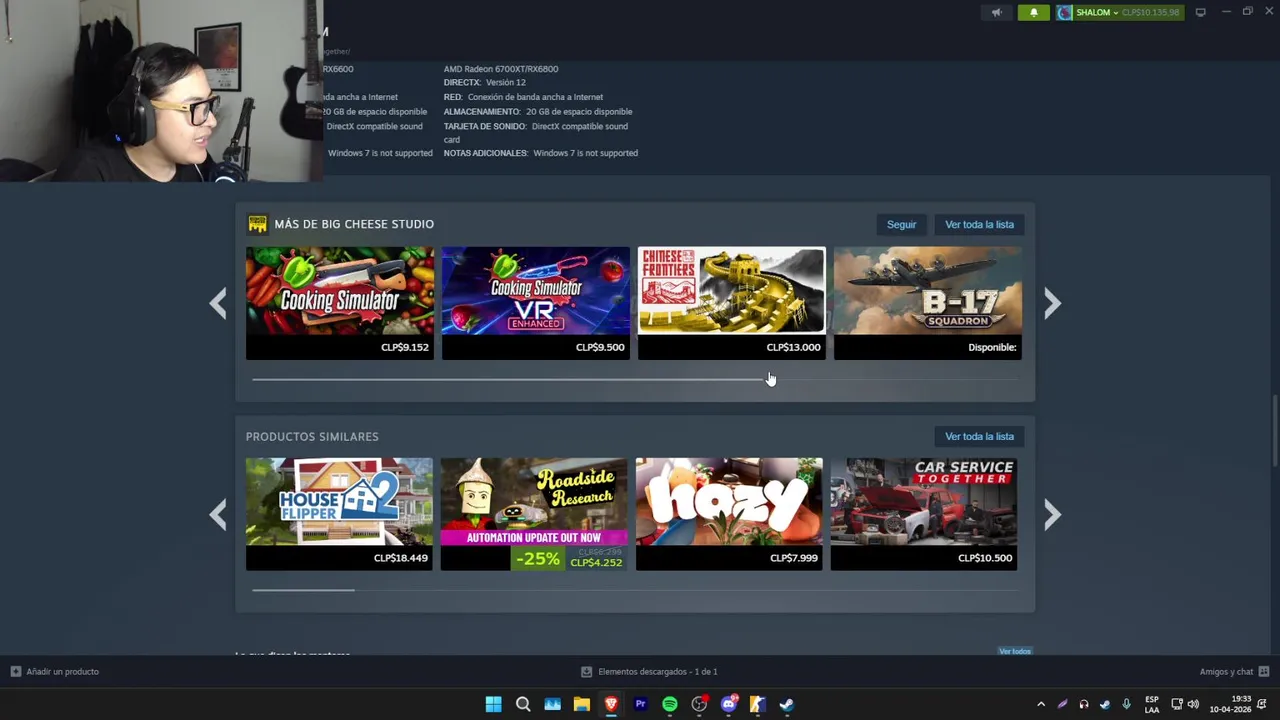
Task: Click the CLP$9.500 Cooking Simulator VR price
Action: (x=600, y=347)
